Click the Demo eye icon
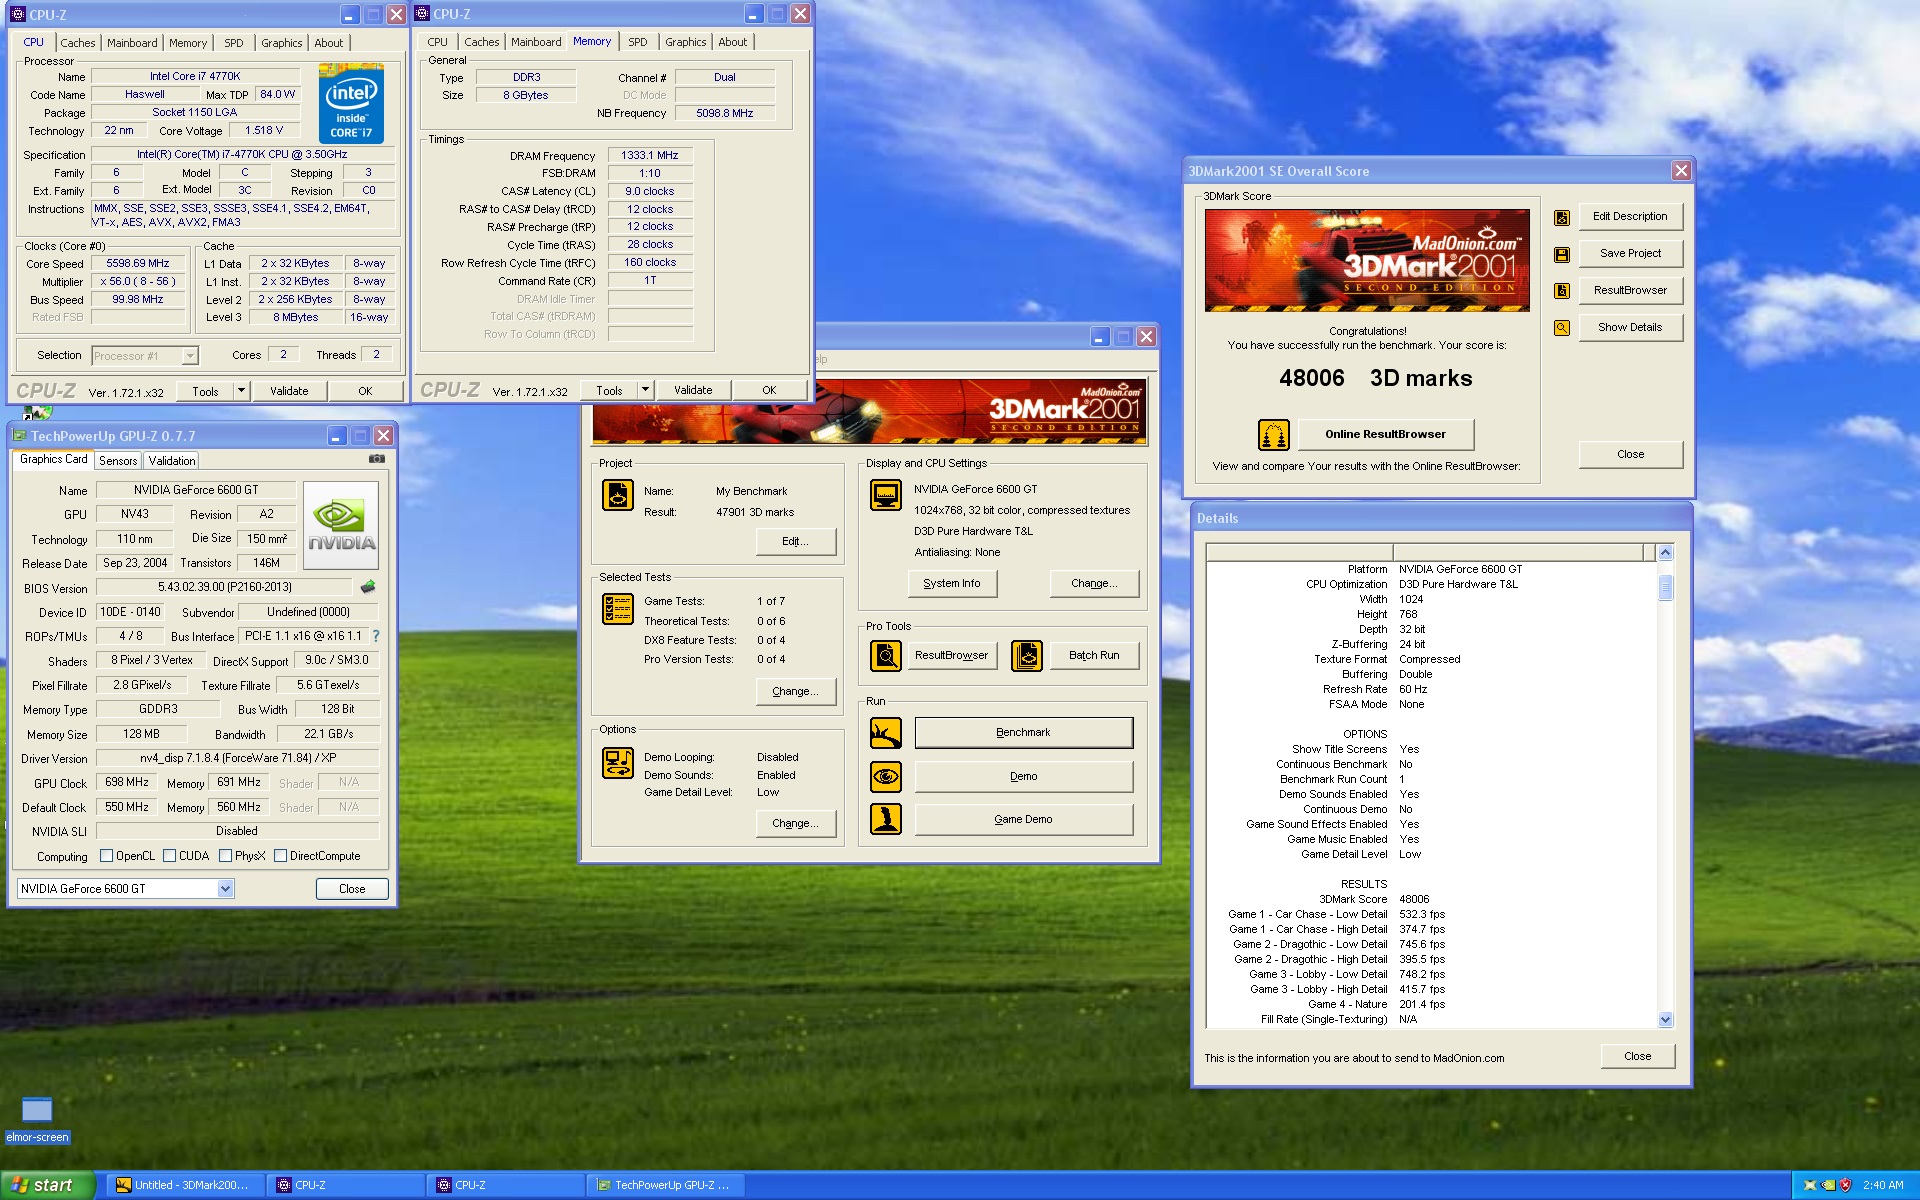1920x1200 pixels. point(885,776)
